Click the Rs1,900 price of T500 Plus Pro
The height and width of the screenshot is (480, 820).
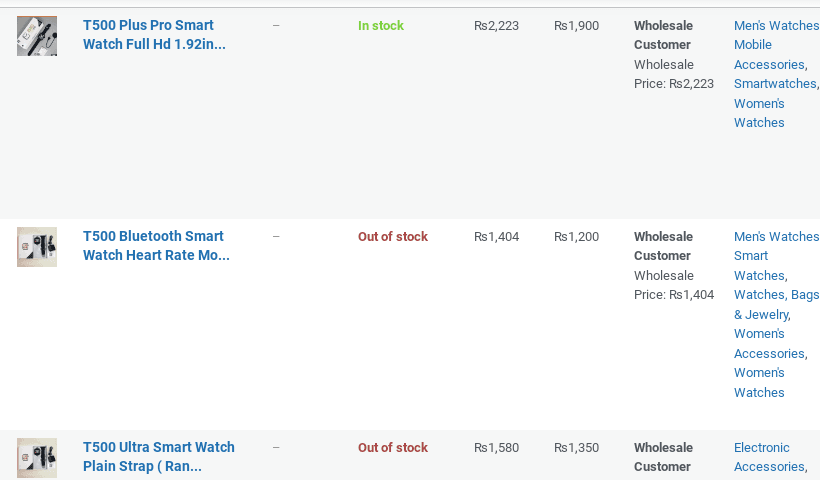(x=576, y=26)
